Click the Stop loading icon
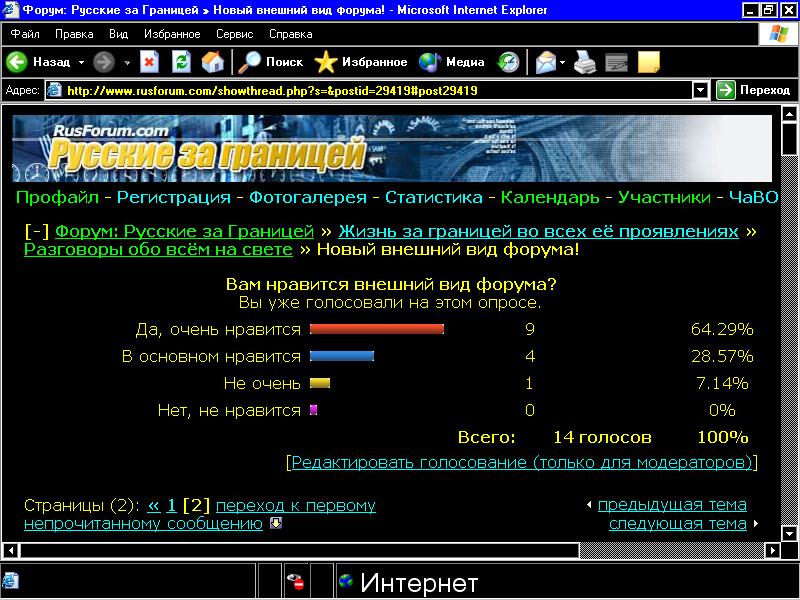 point(149,62)
